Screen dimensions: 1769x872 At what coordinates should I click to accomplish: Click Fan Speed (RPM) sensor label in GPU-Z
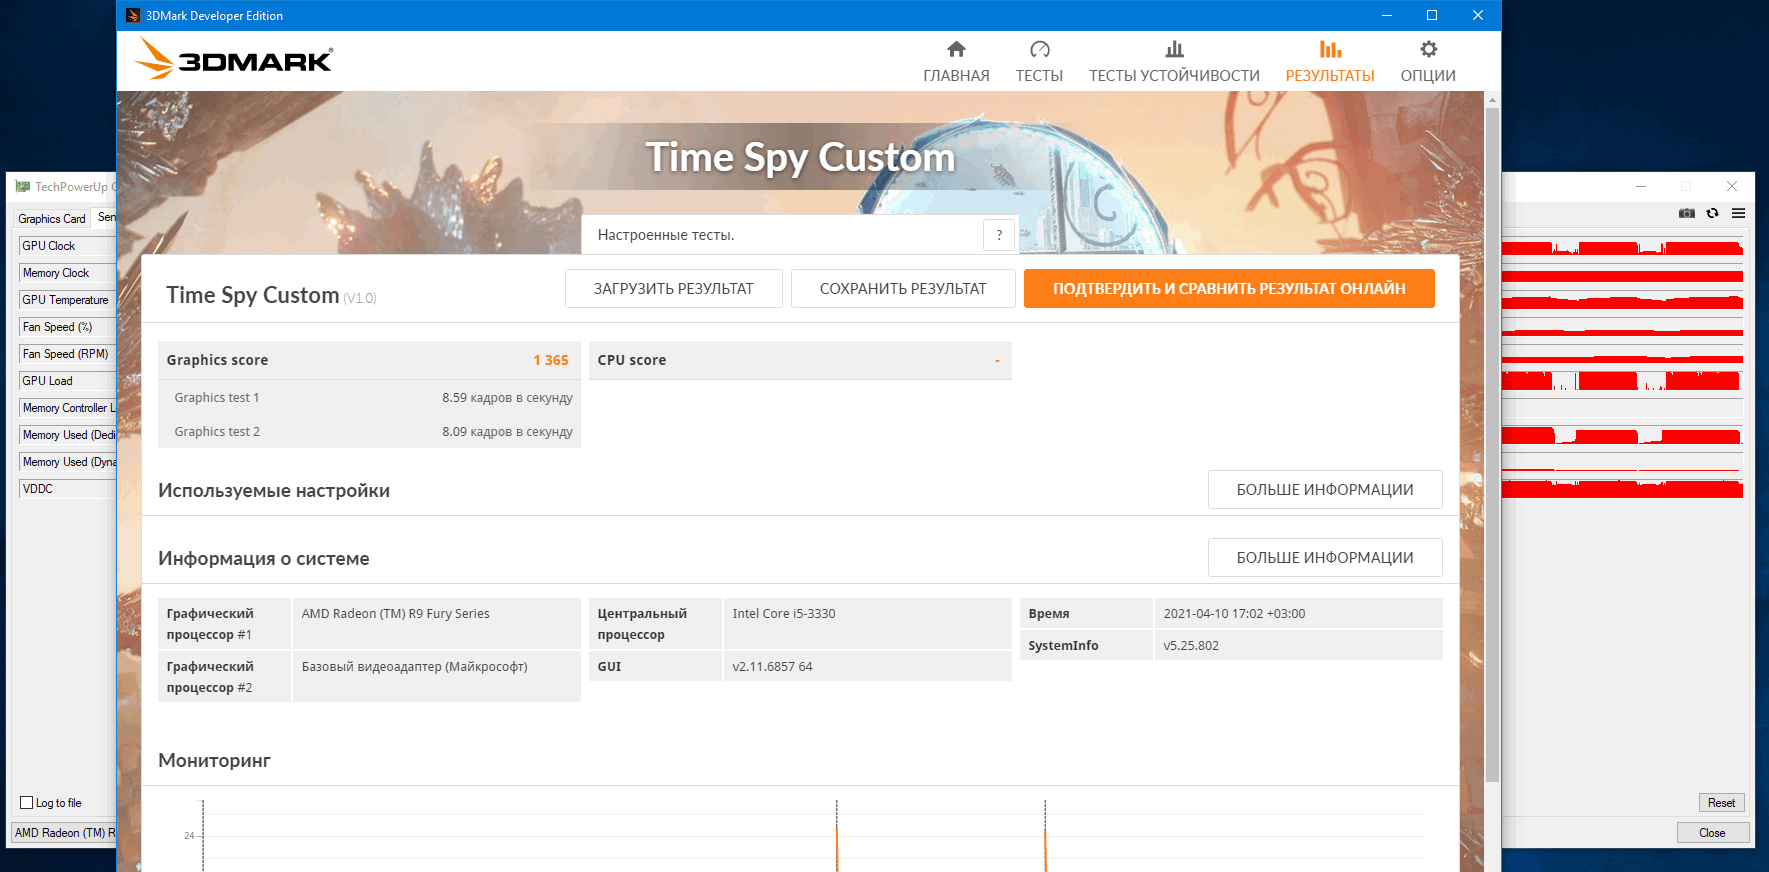(x=65, y=354)
